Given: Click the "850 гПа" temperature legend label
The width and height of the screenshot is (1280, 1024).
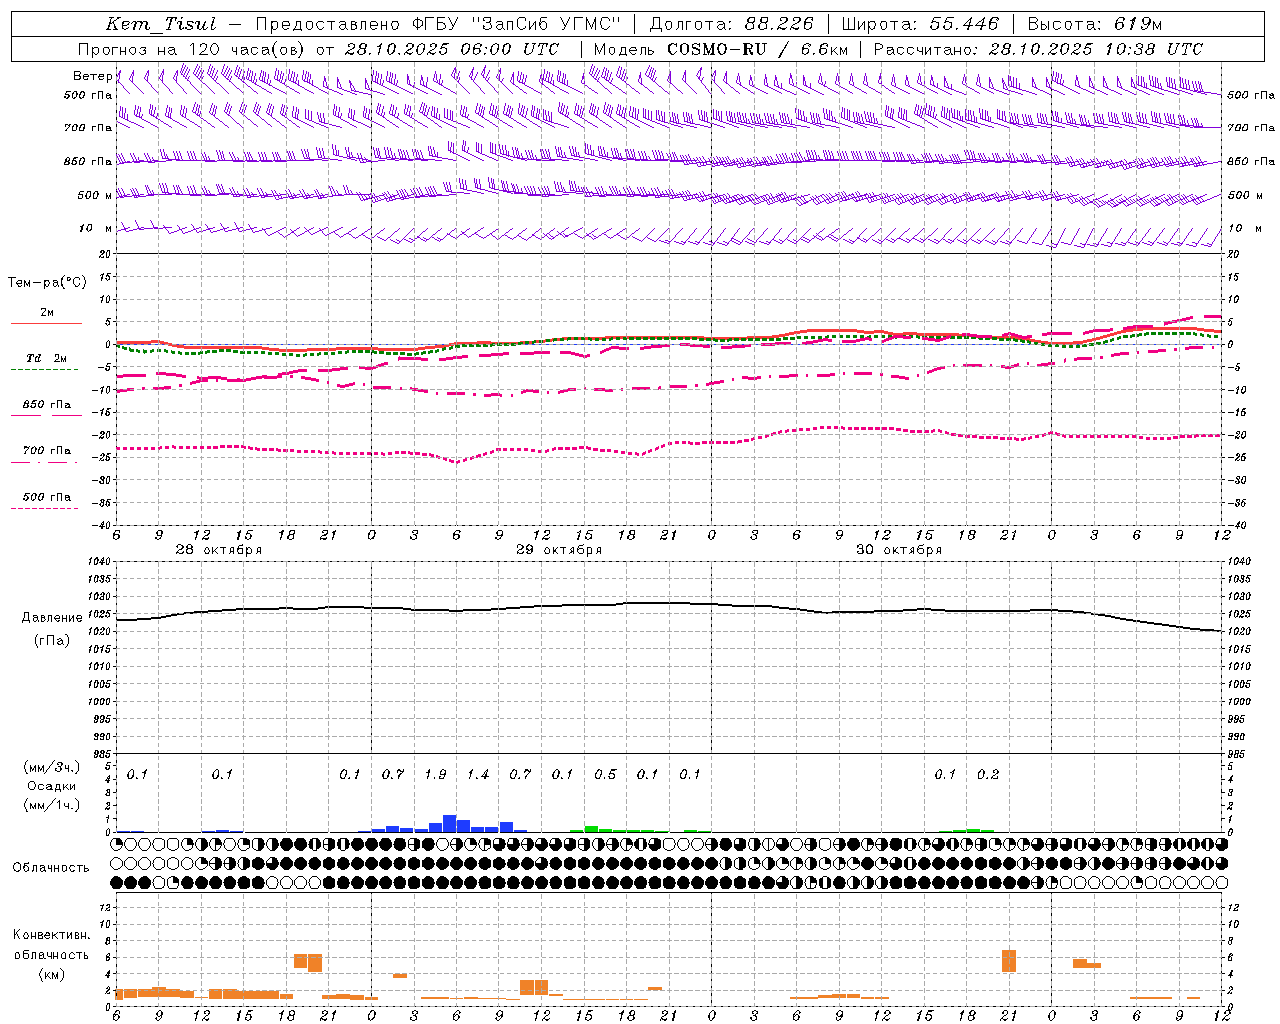Looking at the screenshot, I should tap(46, 405).
